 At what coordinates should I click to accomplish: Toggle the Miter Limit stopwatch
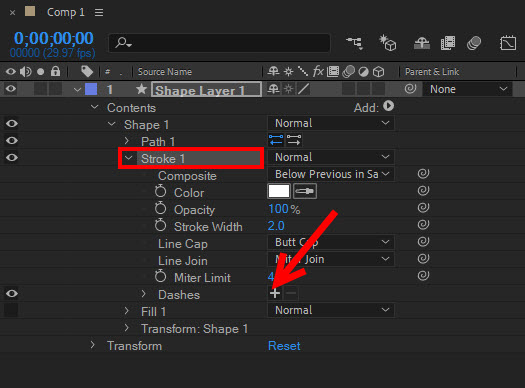coord(160,276)
